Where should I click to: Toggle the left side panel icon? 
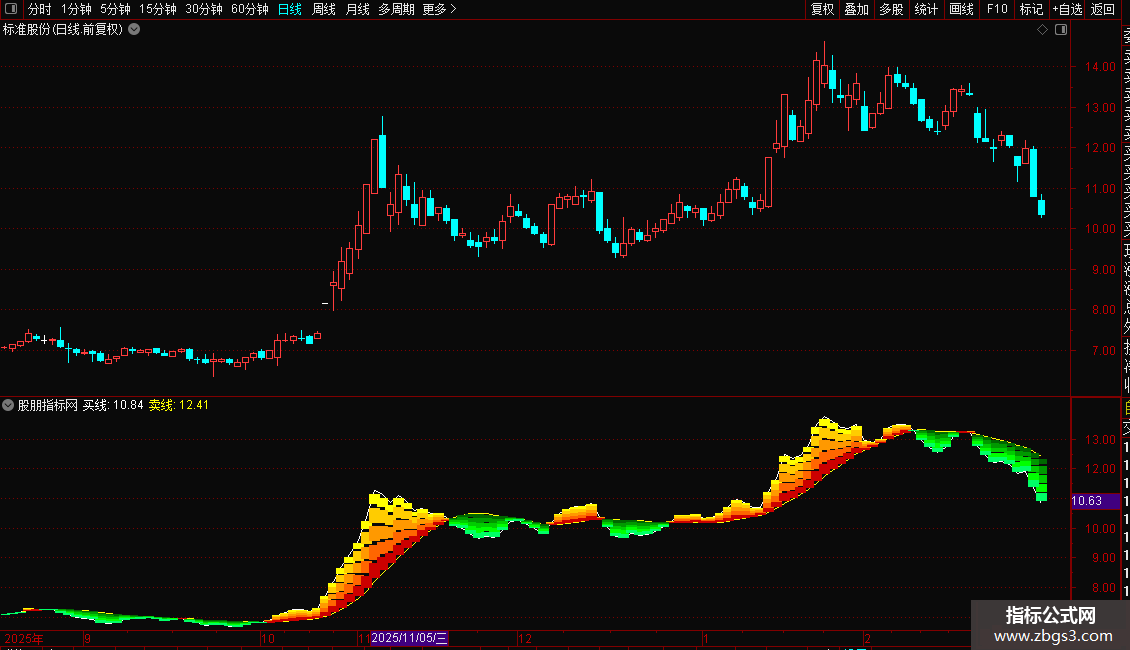[11, 9]
